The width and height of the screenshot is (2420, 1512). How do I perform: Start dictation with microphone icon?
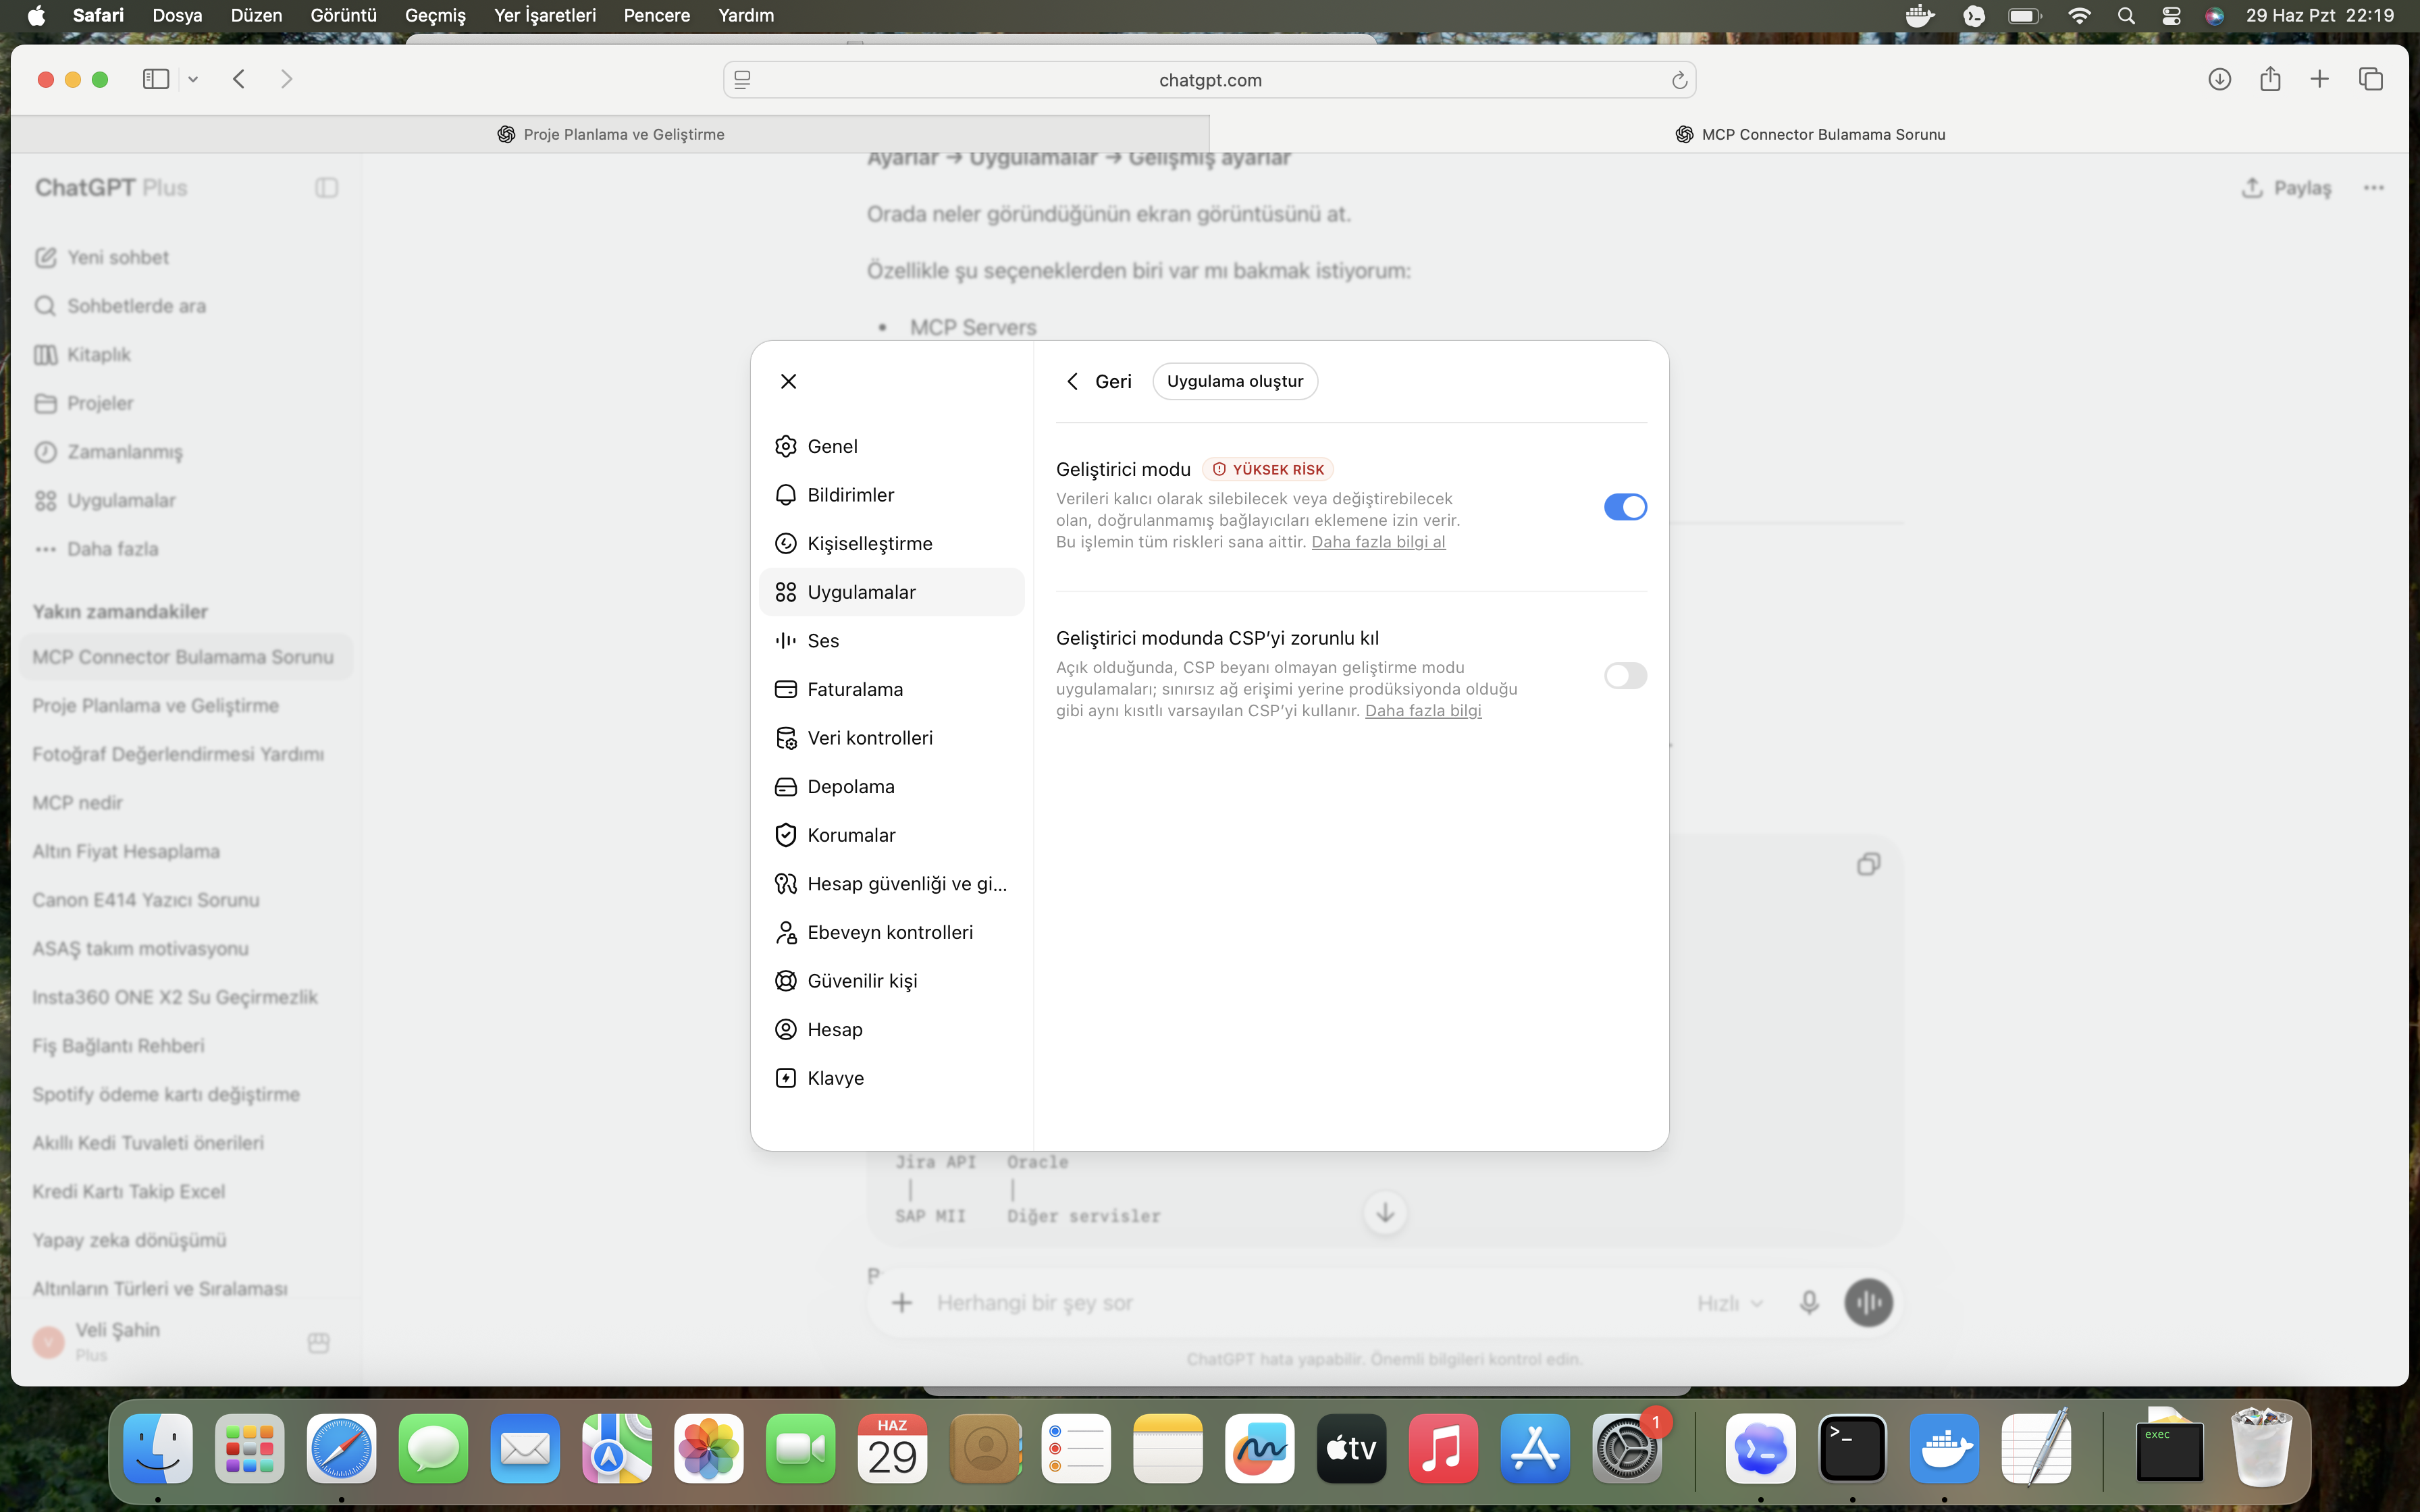(x=1809, y=1303)
